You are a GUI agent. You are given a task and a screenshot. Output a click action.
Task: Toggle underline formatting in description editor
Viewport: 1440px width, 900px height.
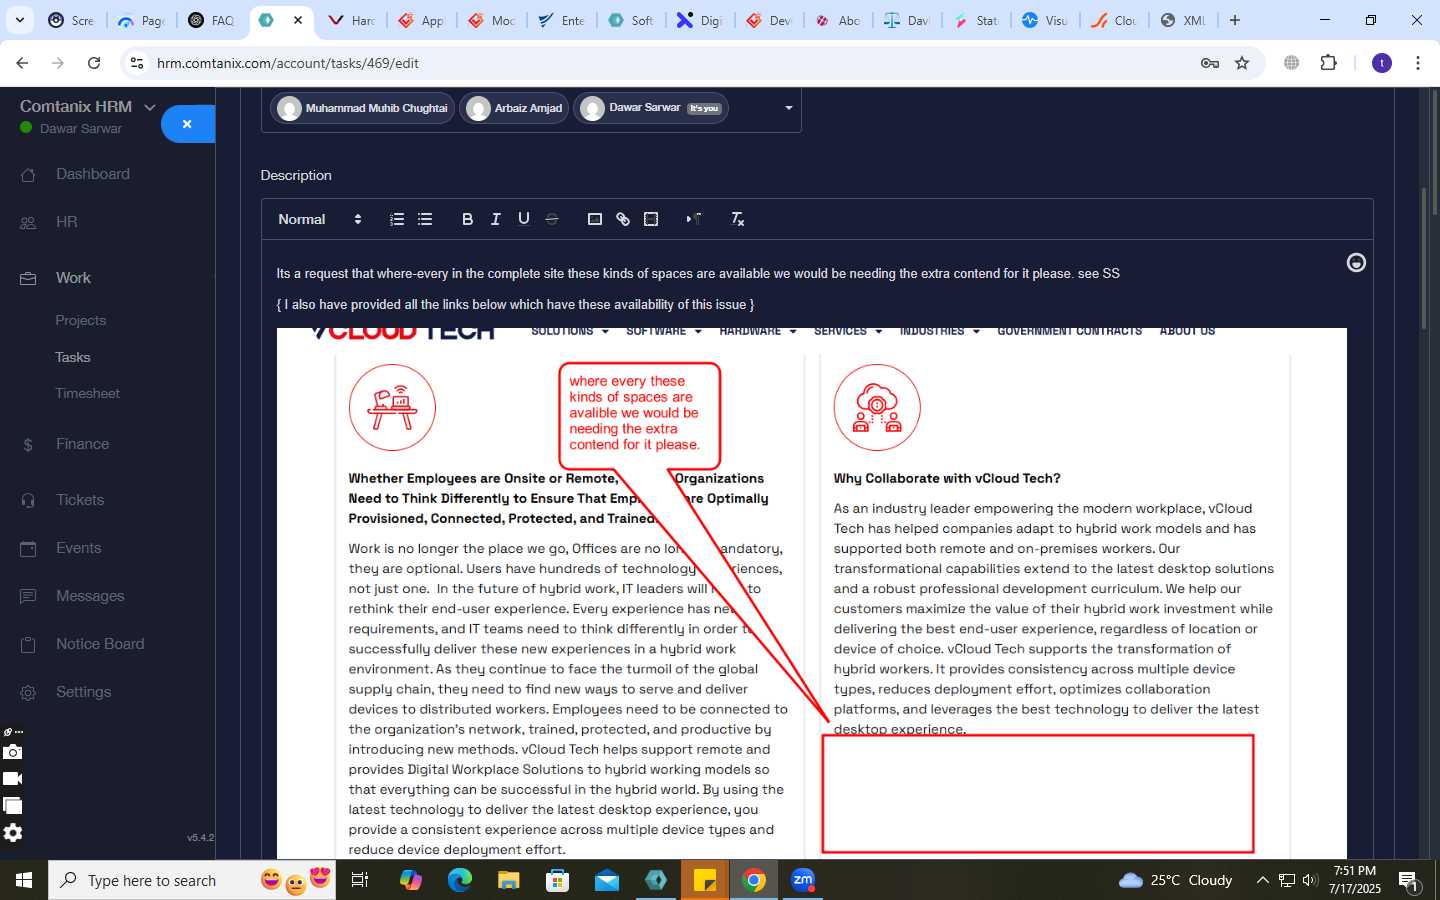[x=523, y=219]
